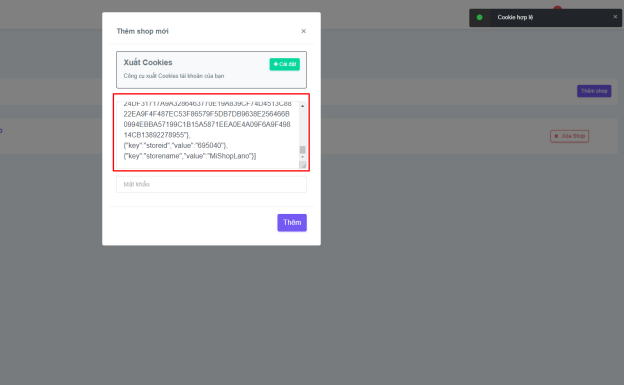The width and height of the screenshot is (625, 385).
Task: Click the cookie textarea scroll-up arrow
Action: (303, 106)
